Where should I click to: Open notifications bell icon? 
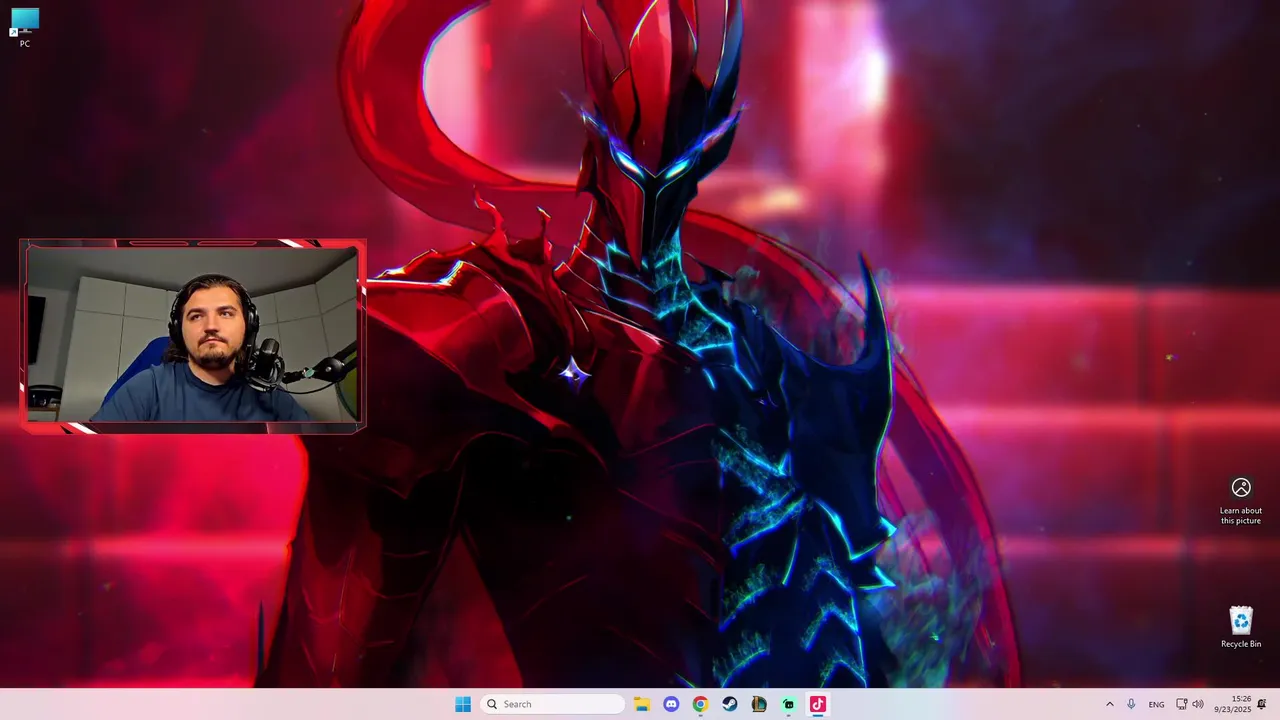[1262, 704]
